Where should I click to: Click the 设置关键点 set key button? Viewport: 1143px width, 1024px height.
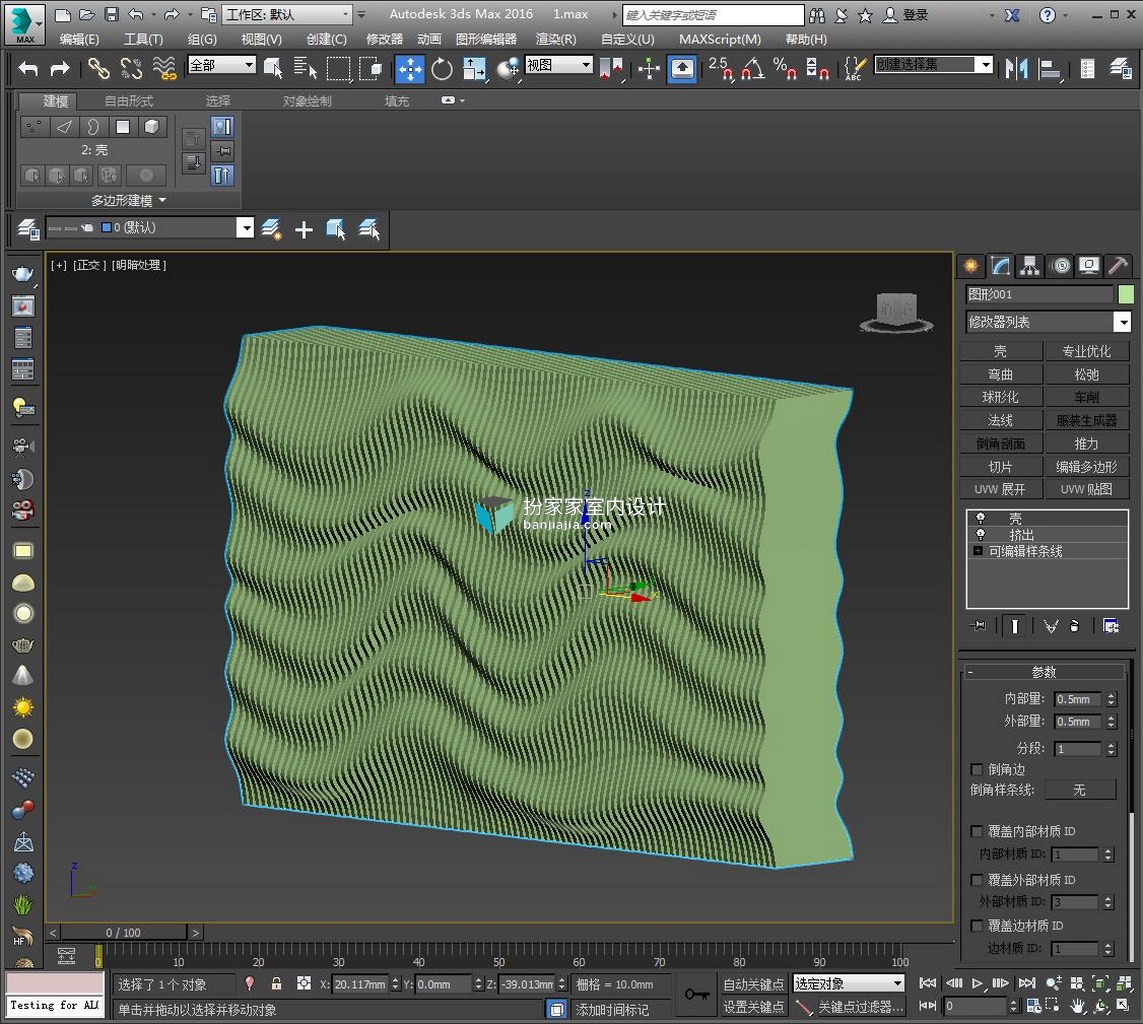753,1007
